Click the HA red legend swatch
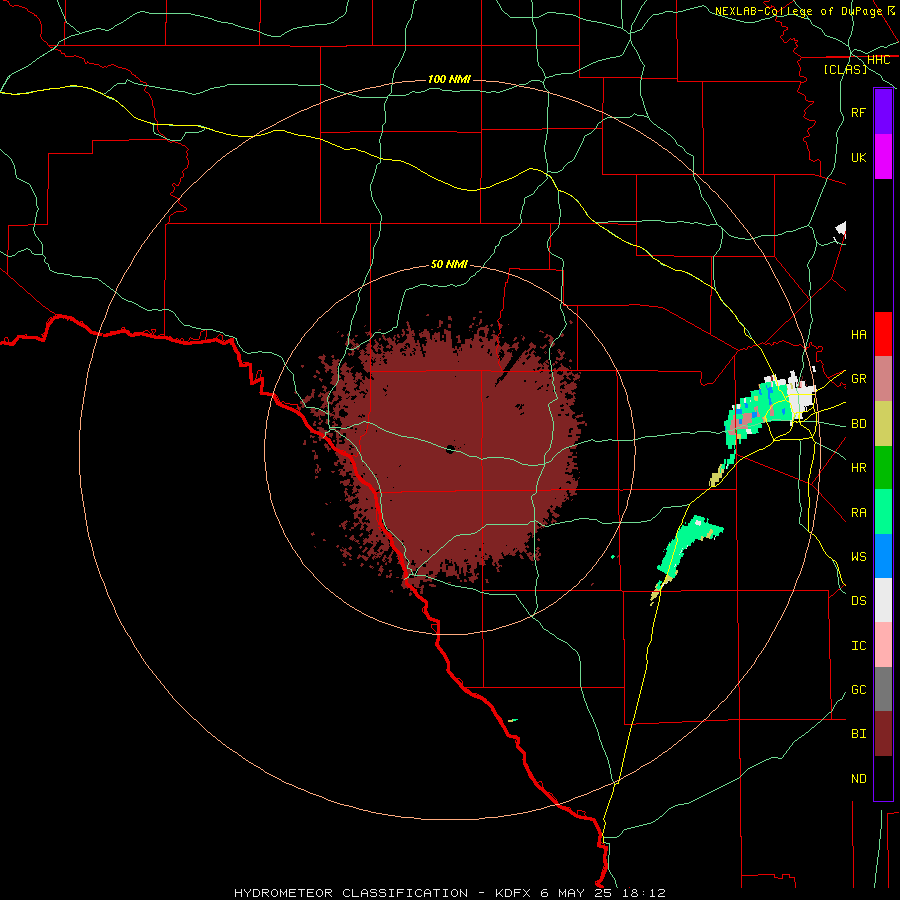 (x=883, y=334)
